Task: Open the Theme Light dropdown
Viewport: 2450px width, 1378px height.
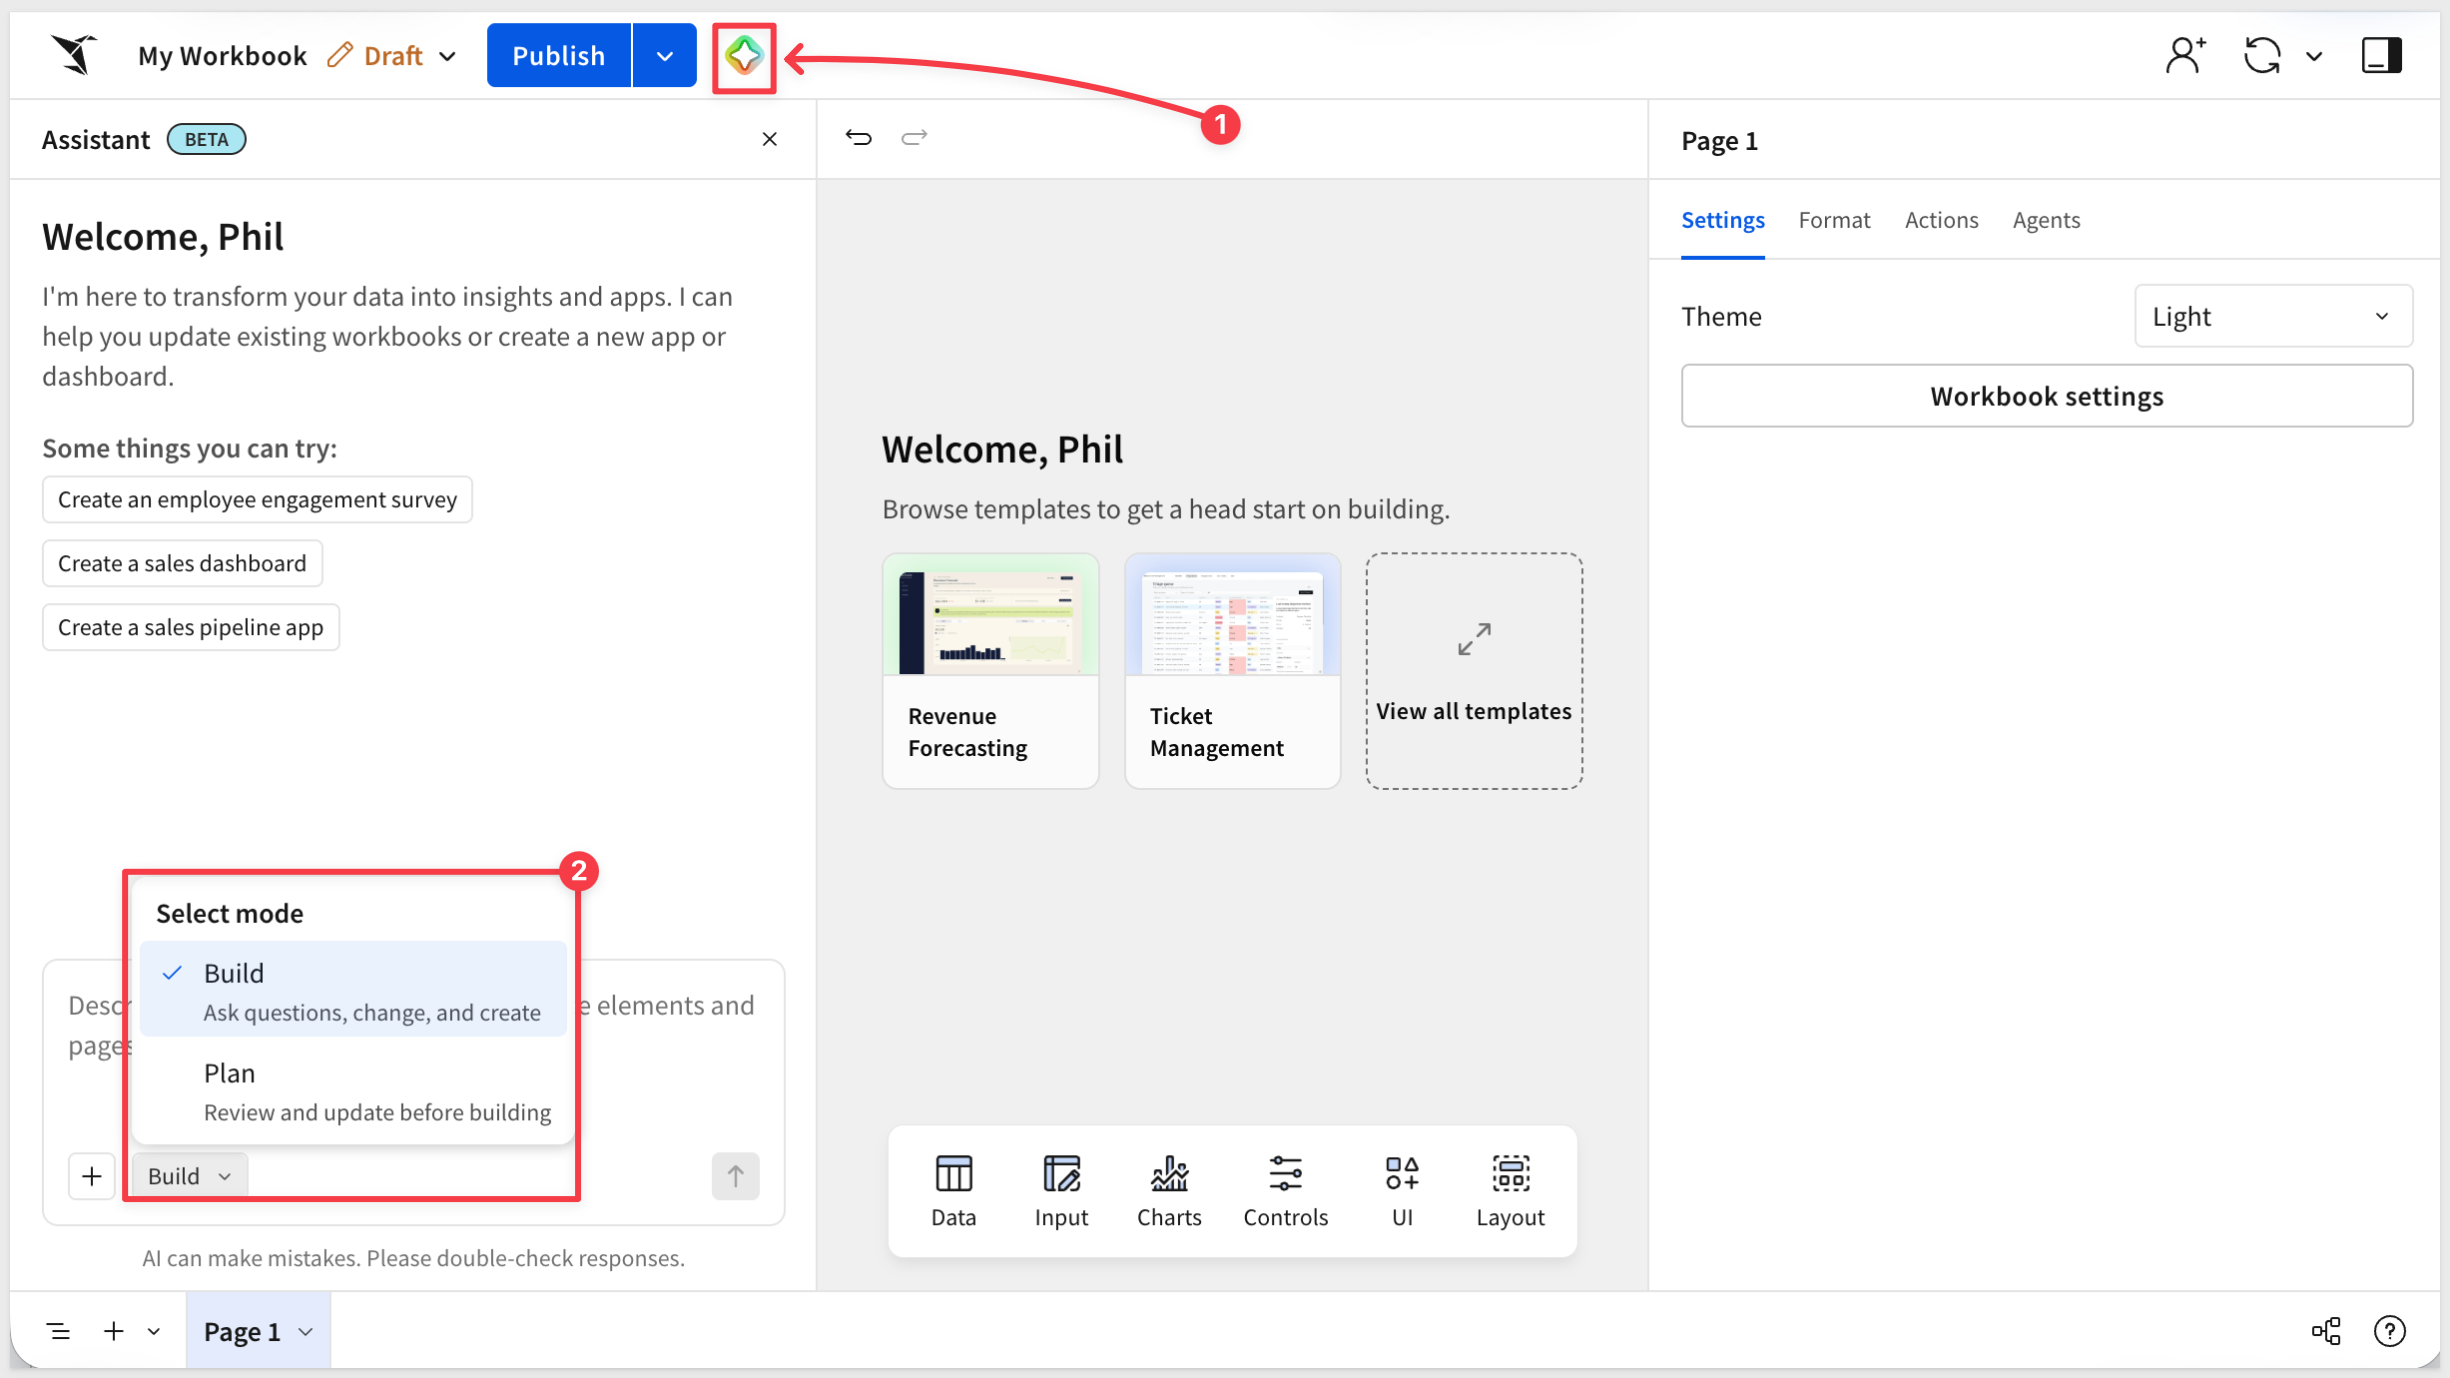Action: point(2273,317)
